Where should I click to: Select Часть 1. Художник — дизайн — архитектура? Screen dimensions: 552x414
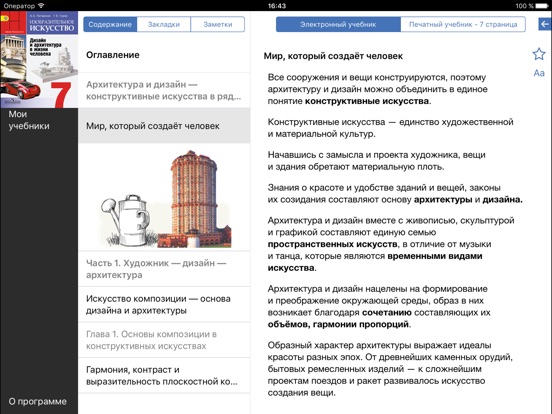[164, 269]
